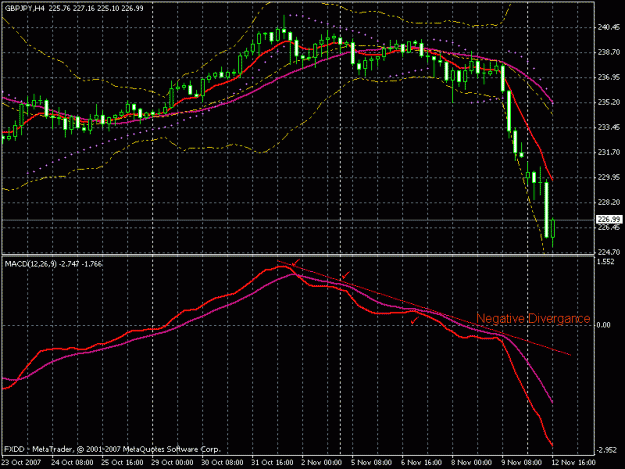Image resolution: width=625 pixels, height=469 pixels.
Task: Click the 1.552 MACD scale label
Action: tap(606, 262)
